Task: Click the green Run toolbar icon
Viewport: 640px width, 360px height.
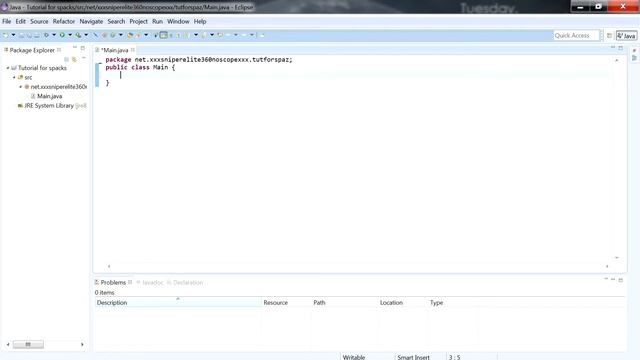Action: click(62, 35)
